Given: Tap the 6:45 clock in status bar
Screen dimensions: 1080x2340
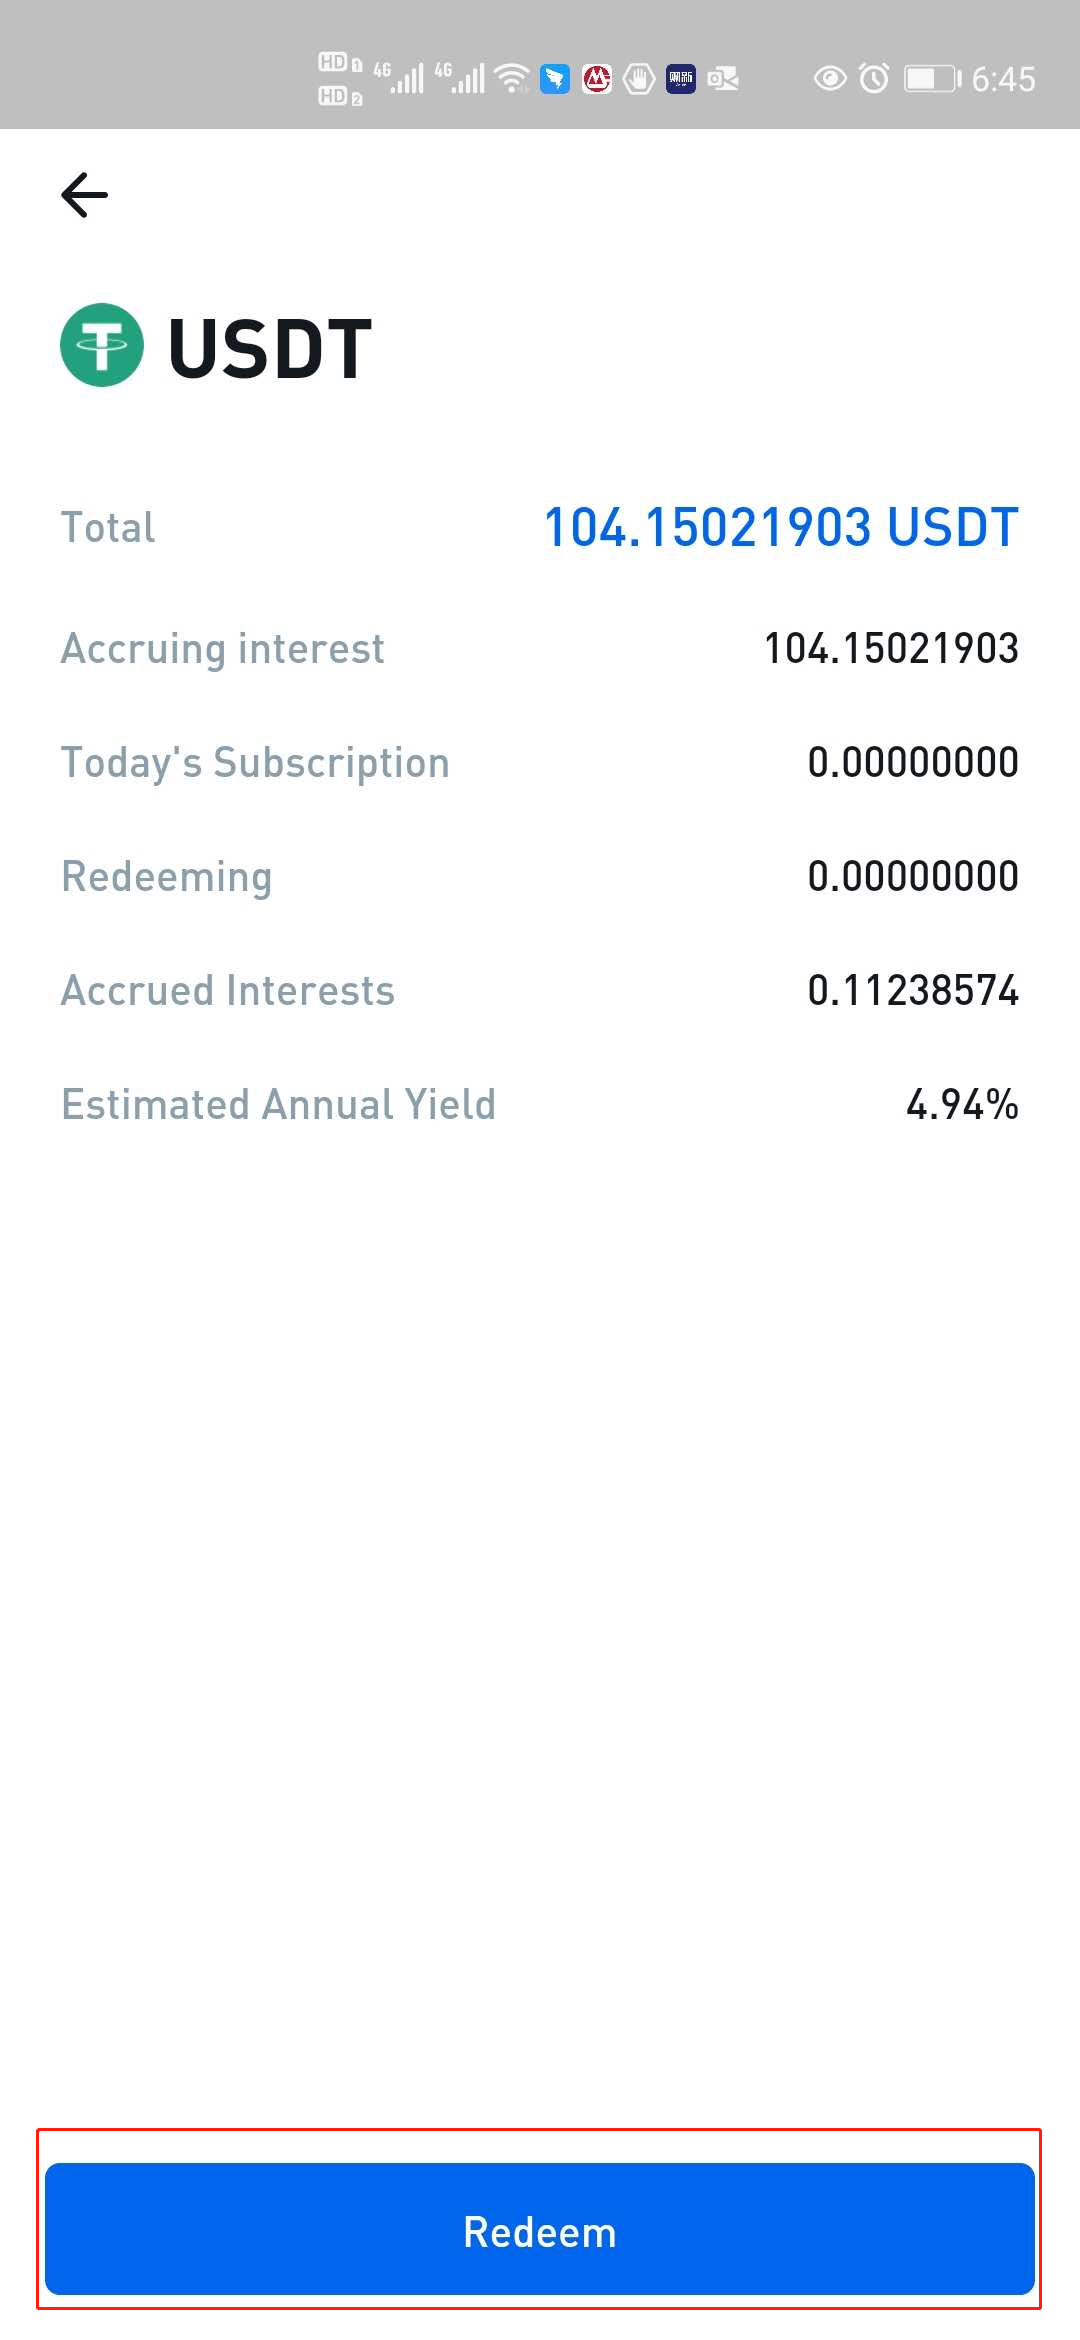Looking at the screenshot, I should [x=1003, y=79].
